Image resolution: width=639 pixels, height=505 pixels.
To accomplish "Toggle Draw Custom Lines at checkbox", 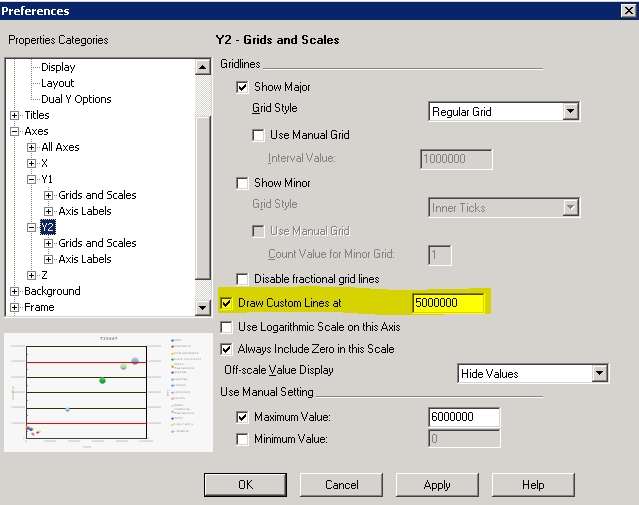I will 226,303.
